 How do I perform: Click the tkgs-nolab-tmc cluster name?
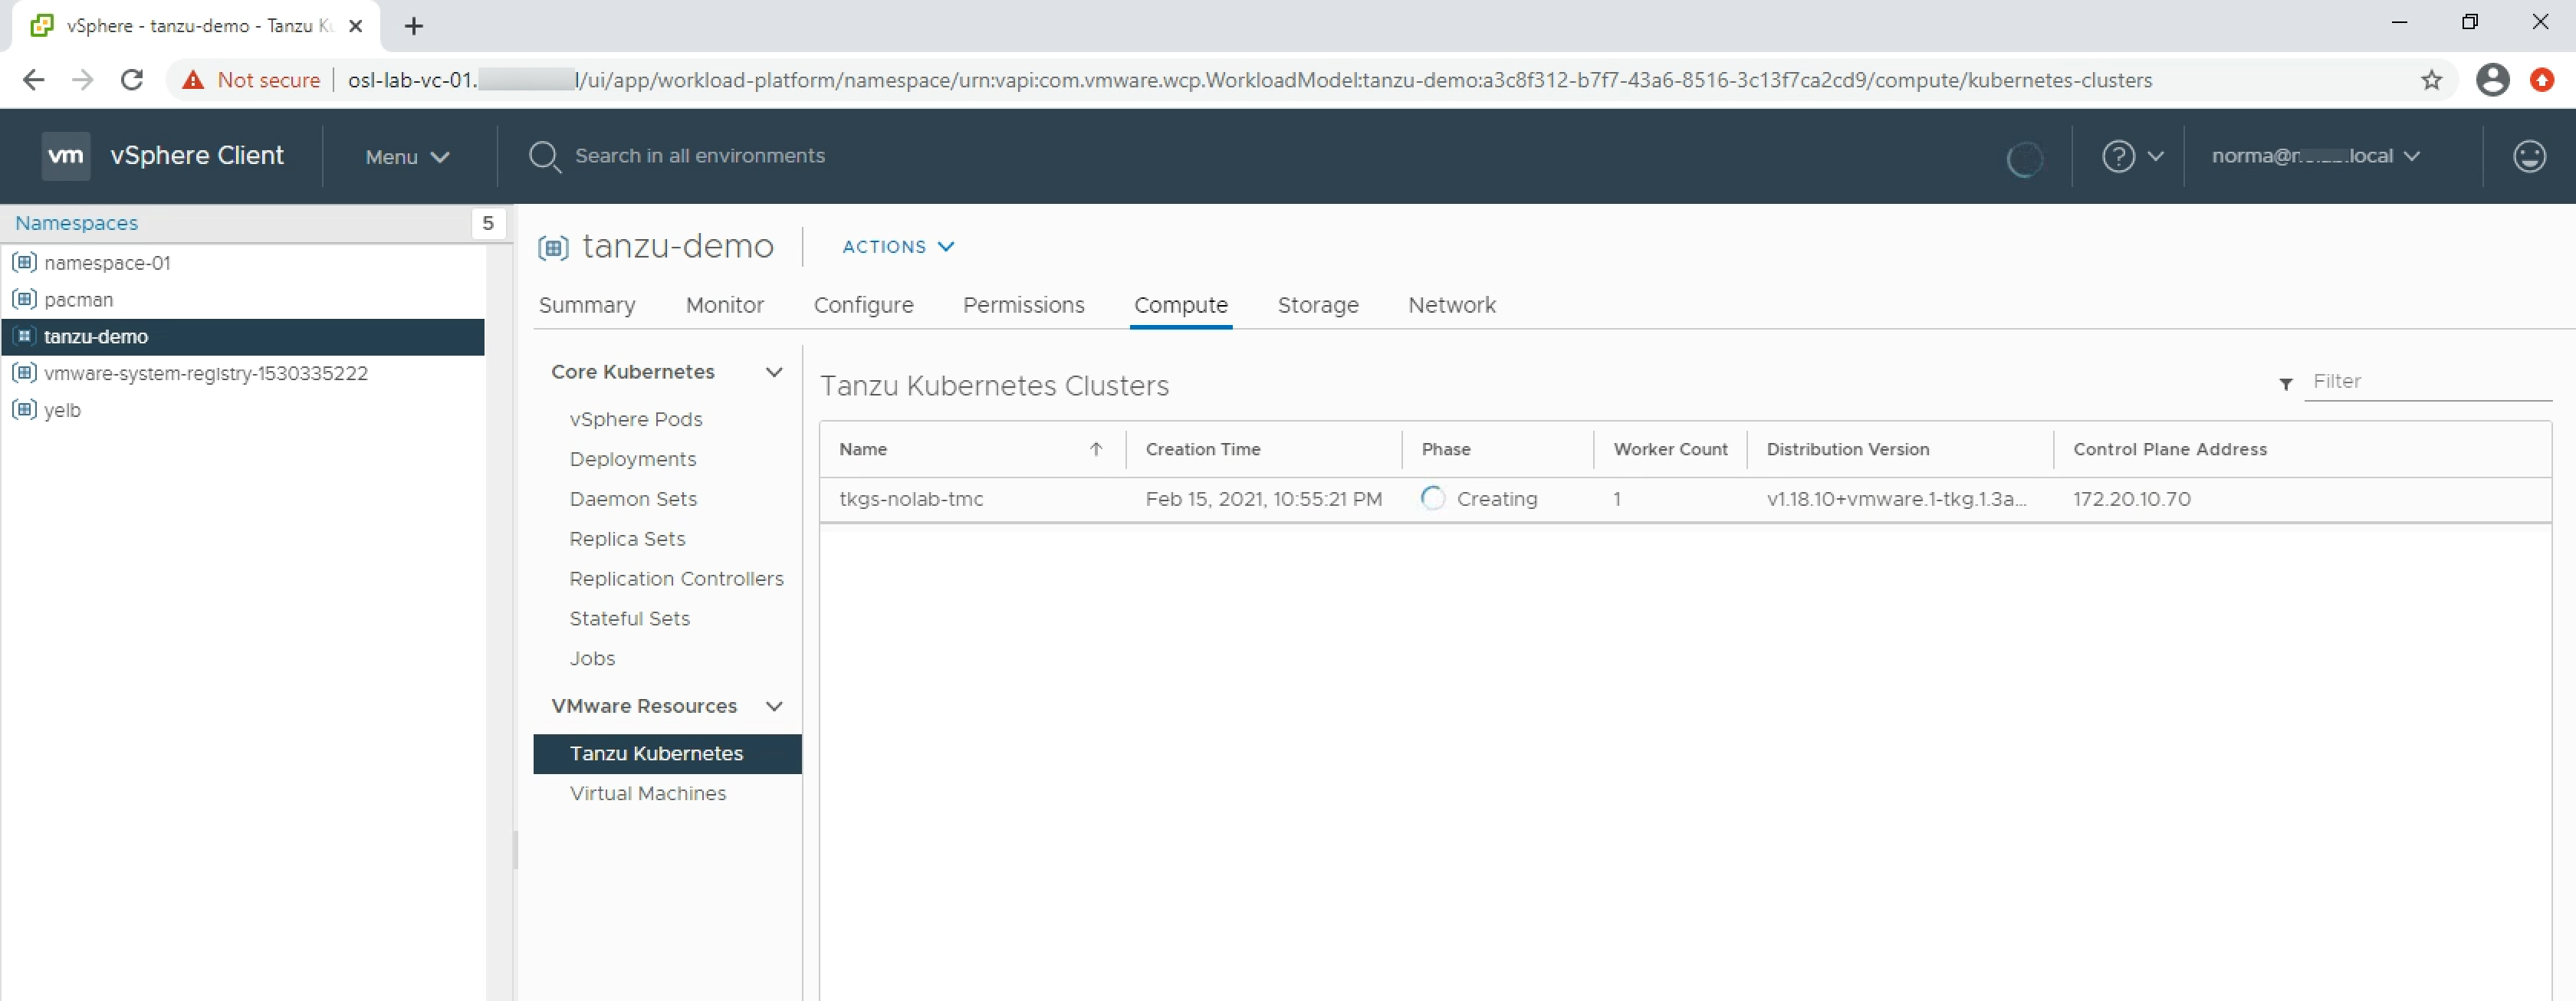click(911, 499)
